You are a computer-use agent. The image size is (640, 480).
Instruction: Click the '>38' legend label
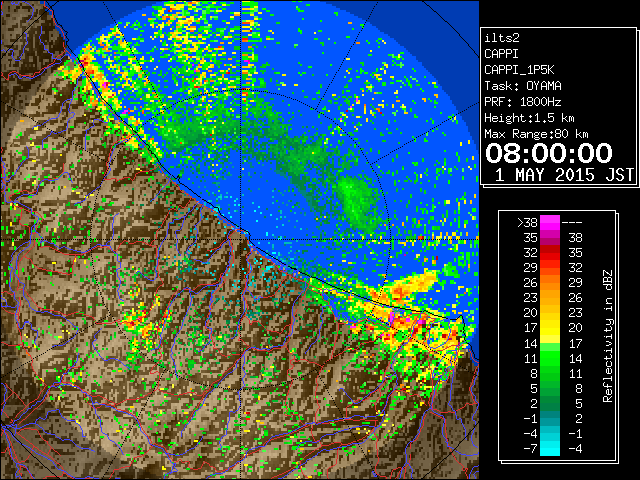pos(527,223)
